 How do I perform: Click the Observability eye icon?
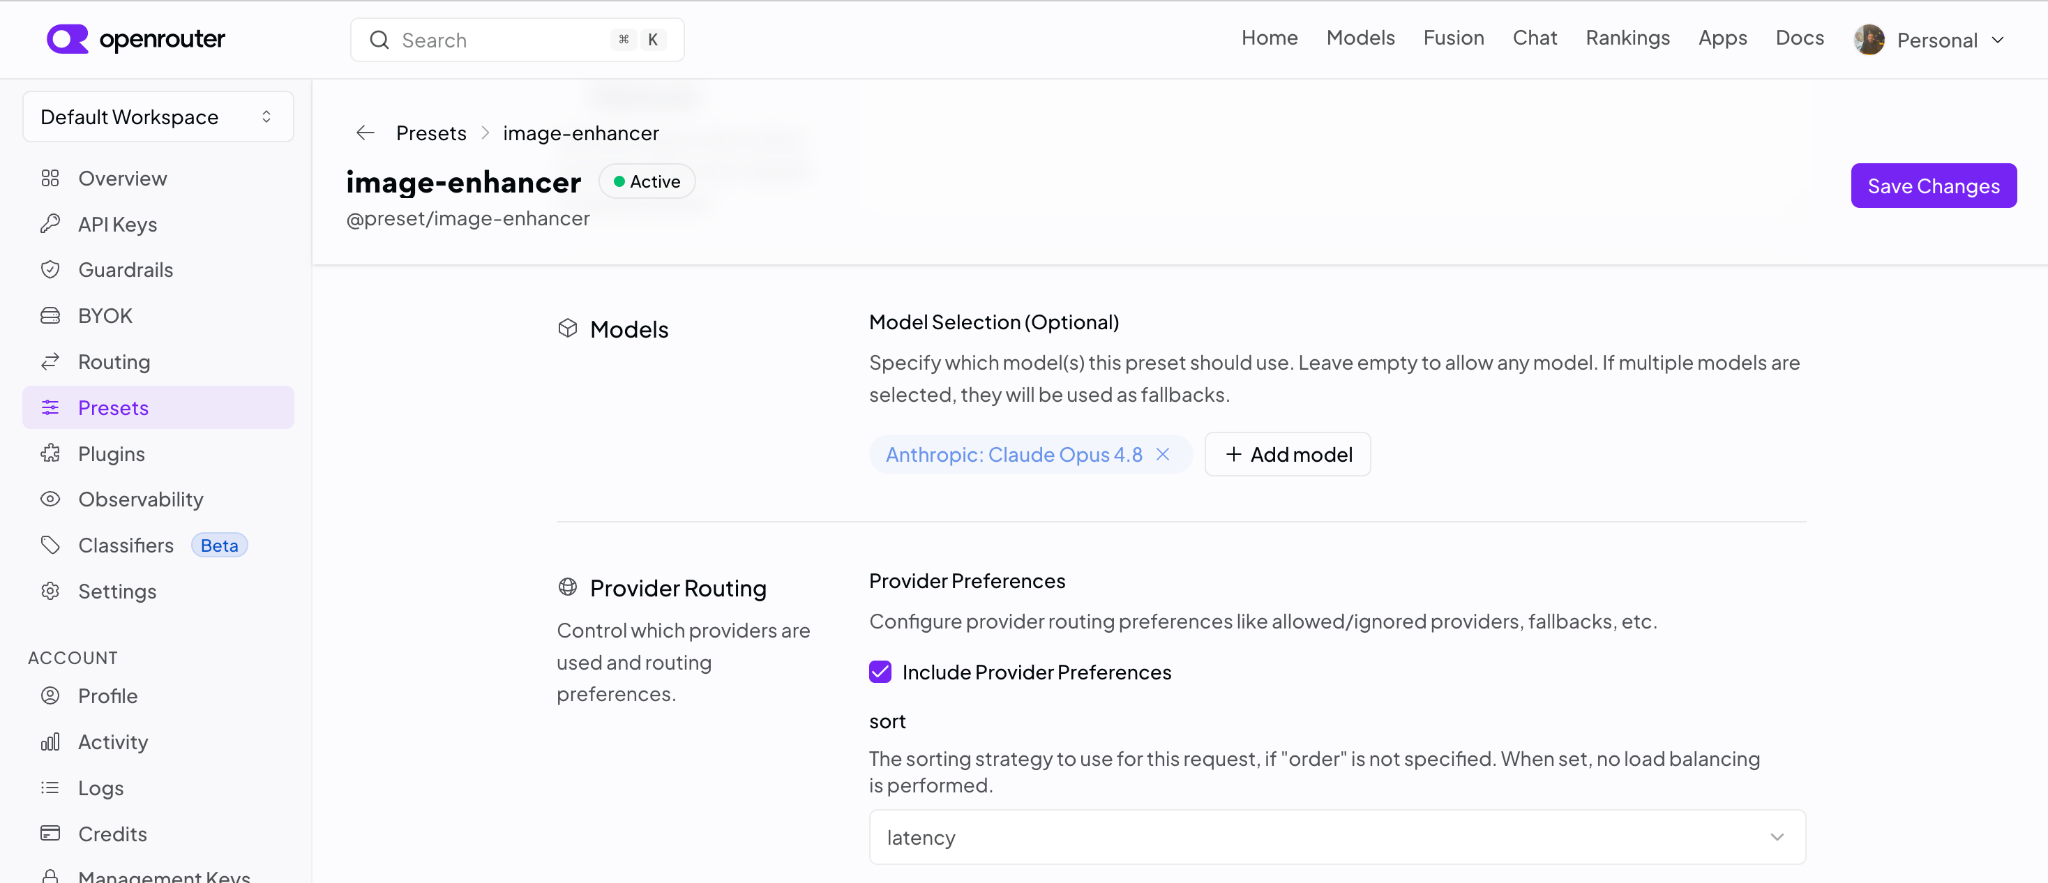50,499
